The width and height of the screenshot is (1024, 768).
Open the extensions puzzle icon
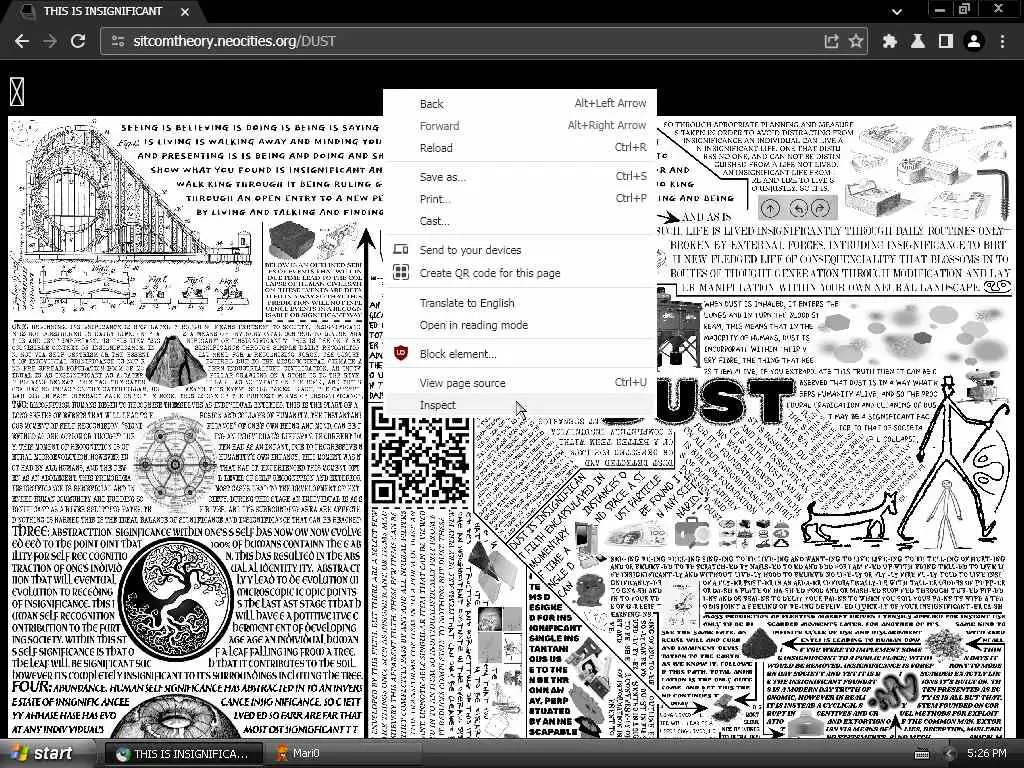click(x=889, y=41)
